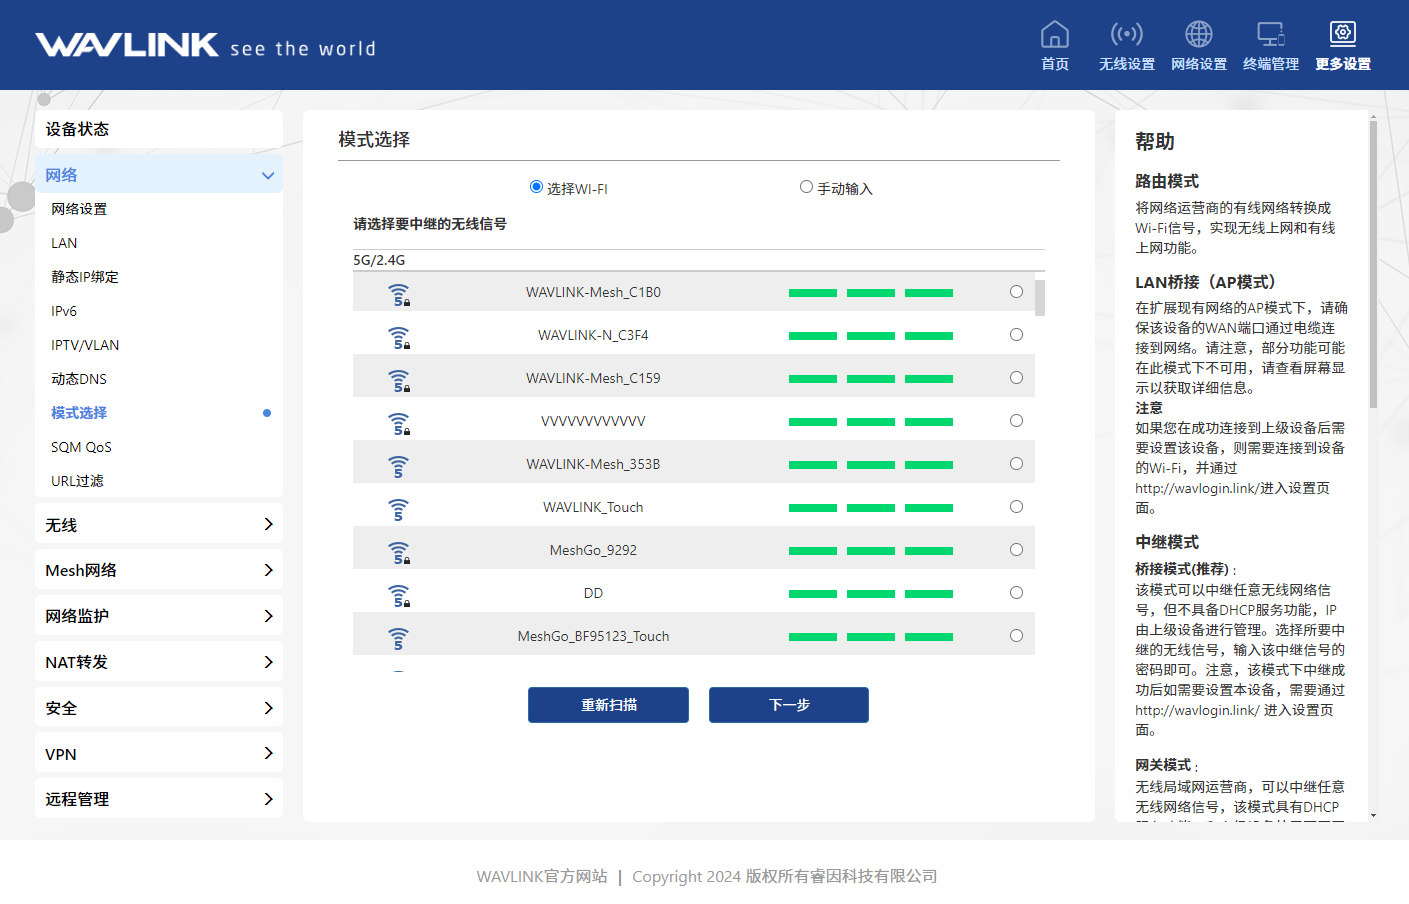1409x904 pixels.
Task: Select the 选择WI-FI radio option
Action: (536, 187)
